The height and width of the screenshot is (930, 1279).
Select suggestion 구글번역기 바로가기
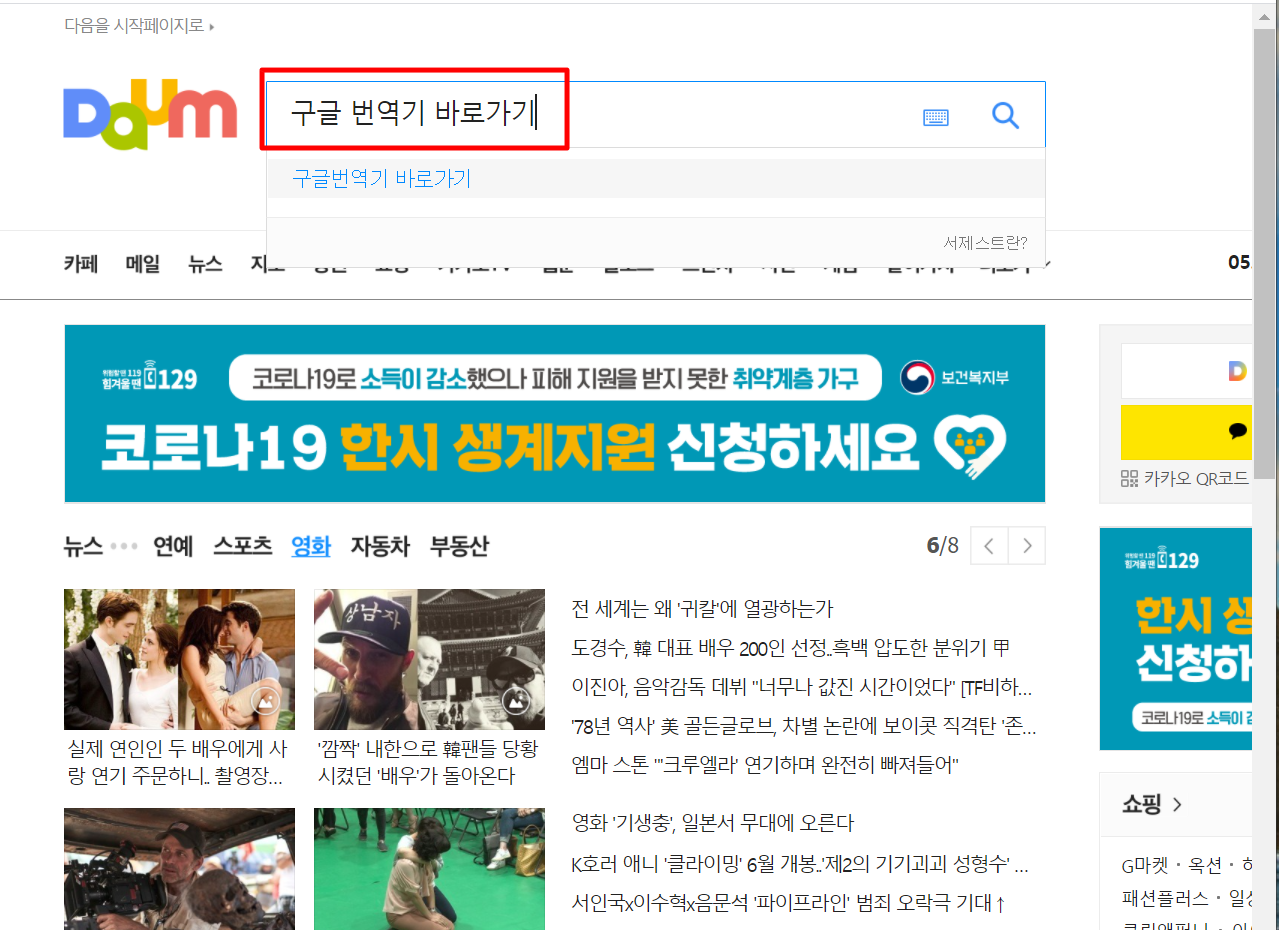click(x=656, y=179)
